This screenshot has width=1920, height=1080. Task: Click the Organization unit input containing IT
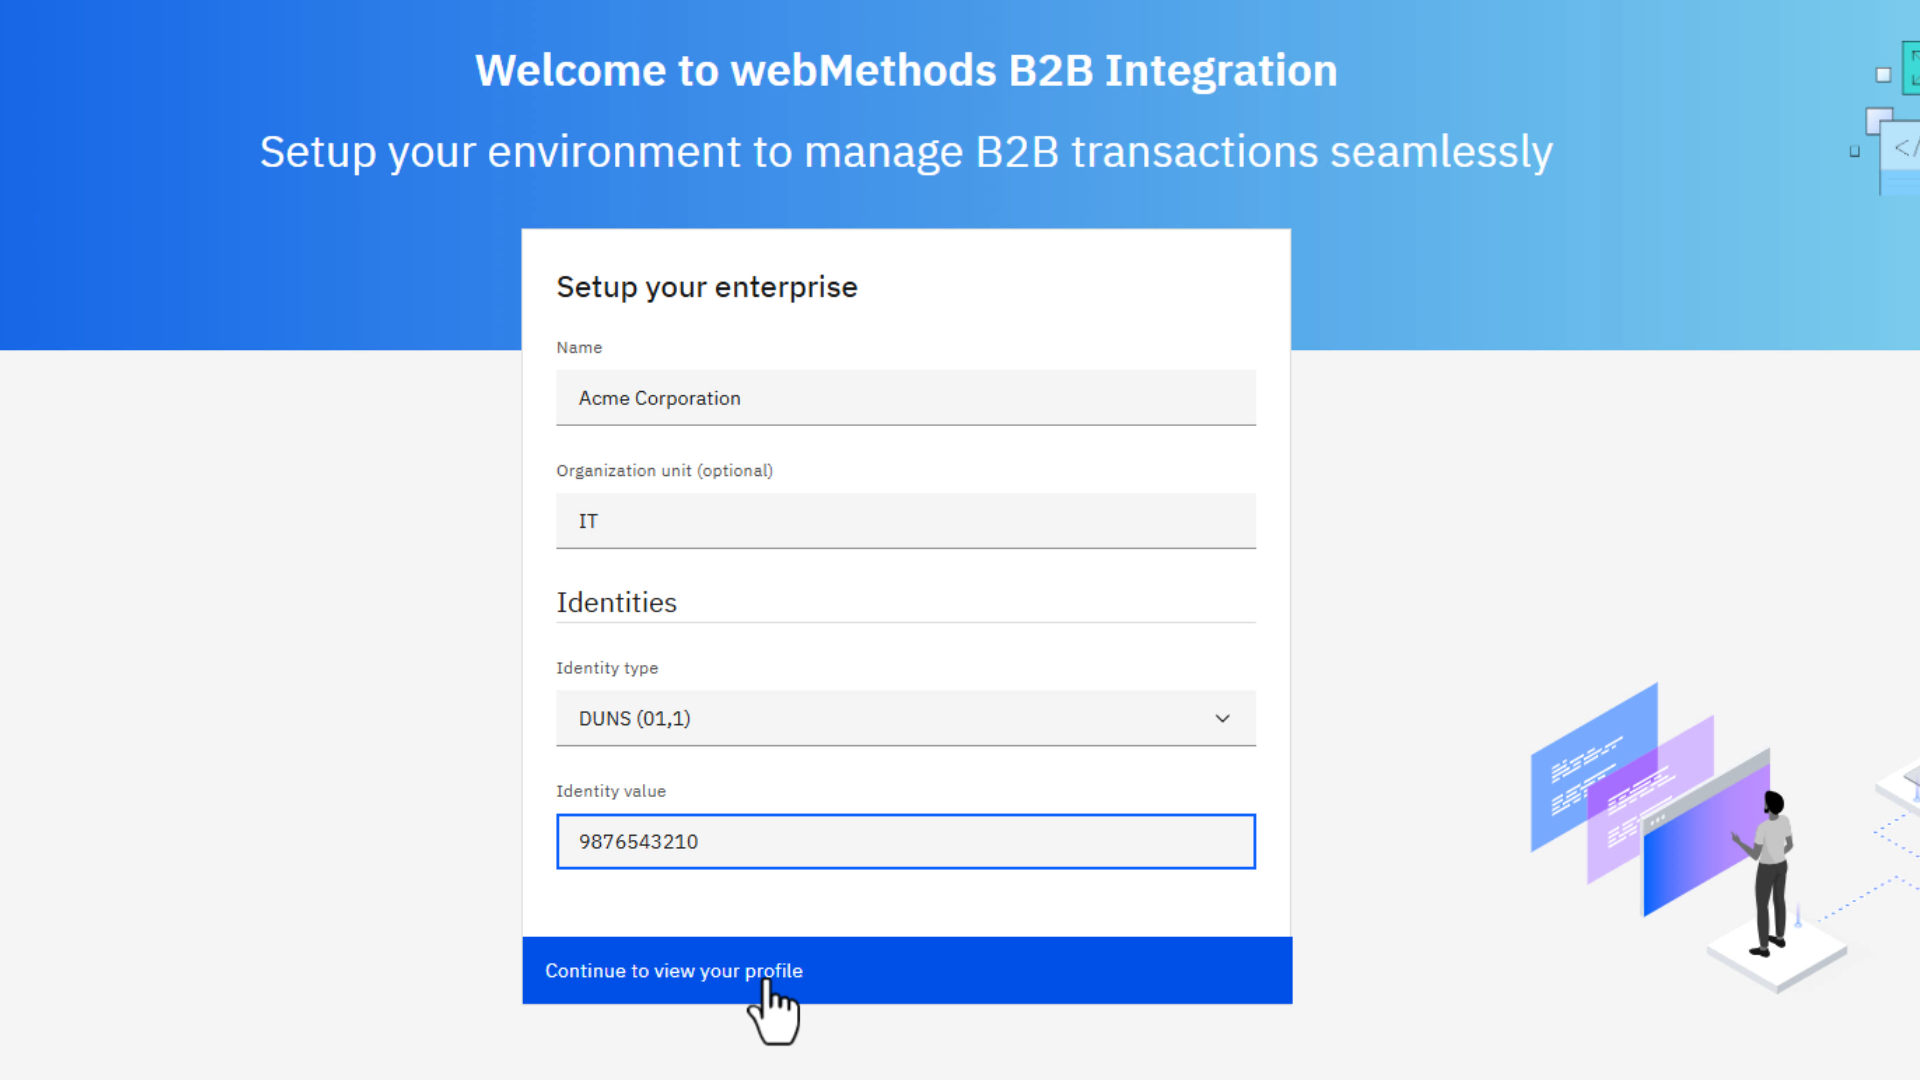pyautogui.click(x=905, y=521)
